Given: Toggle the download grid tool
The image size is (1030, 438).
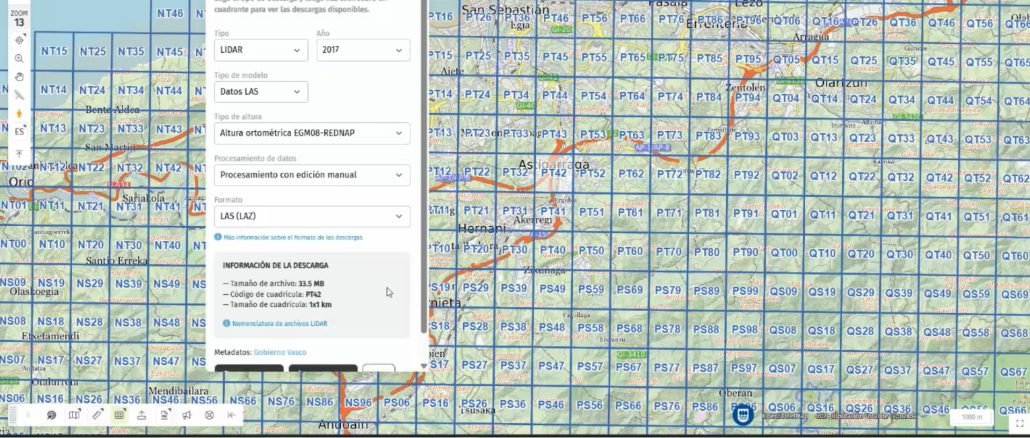Looking at the screenshot, I should pyautogui.click(x=119, y=415).
